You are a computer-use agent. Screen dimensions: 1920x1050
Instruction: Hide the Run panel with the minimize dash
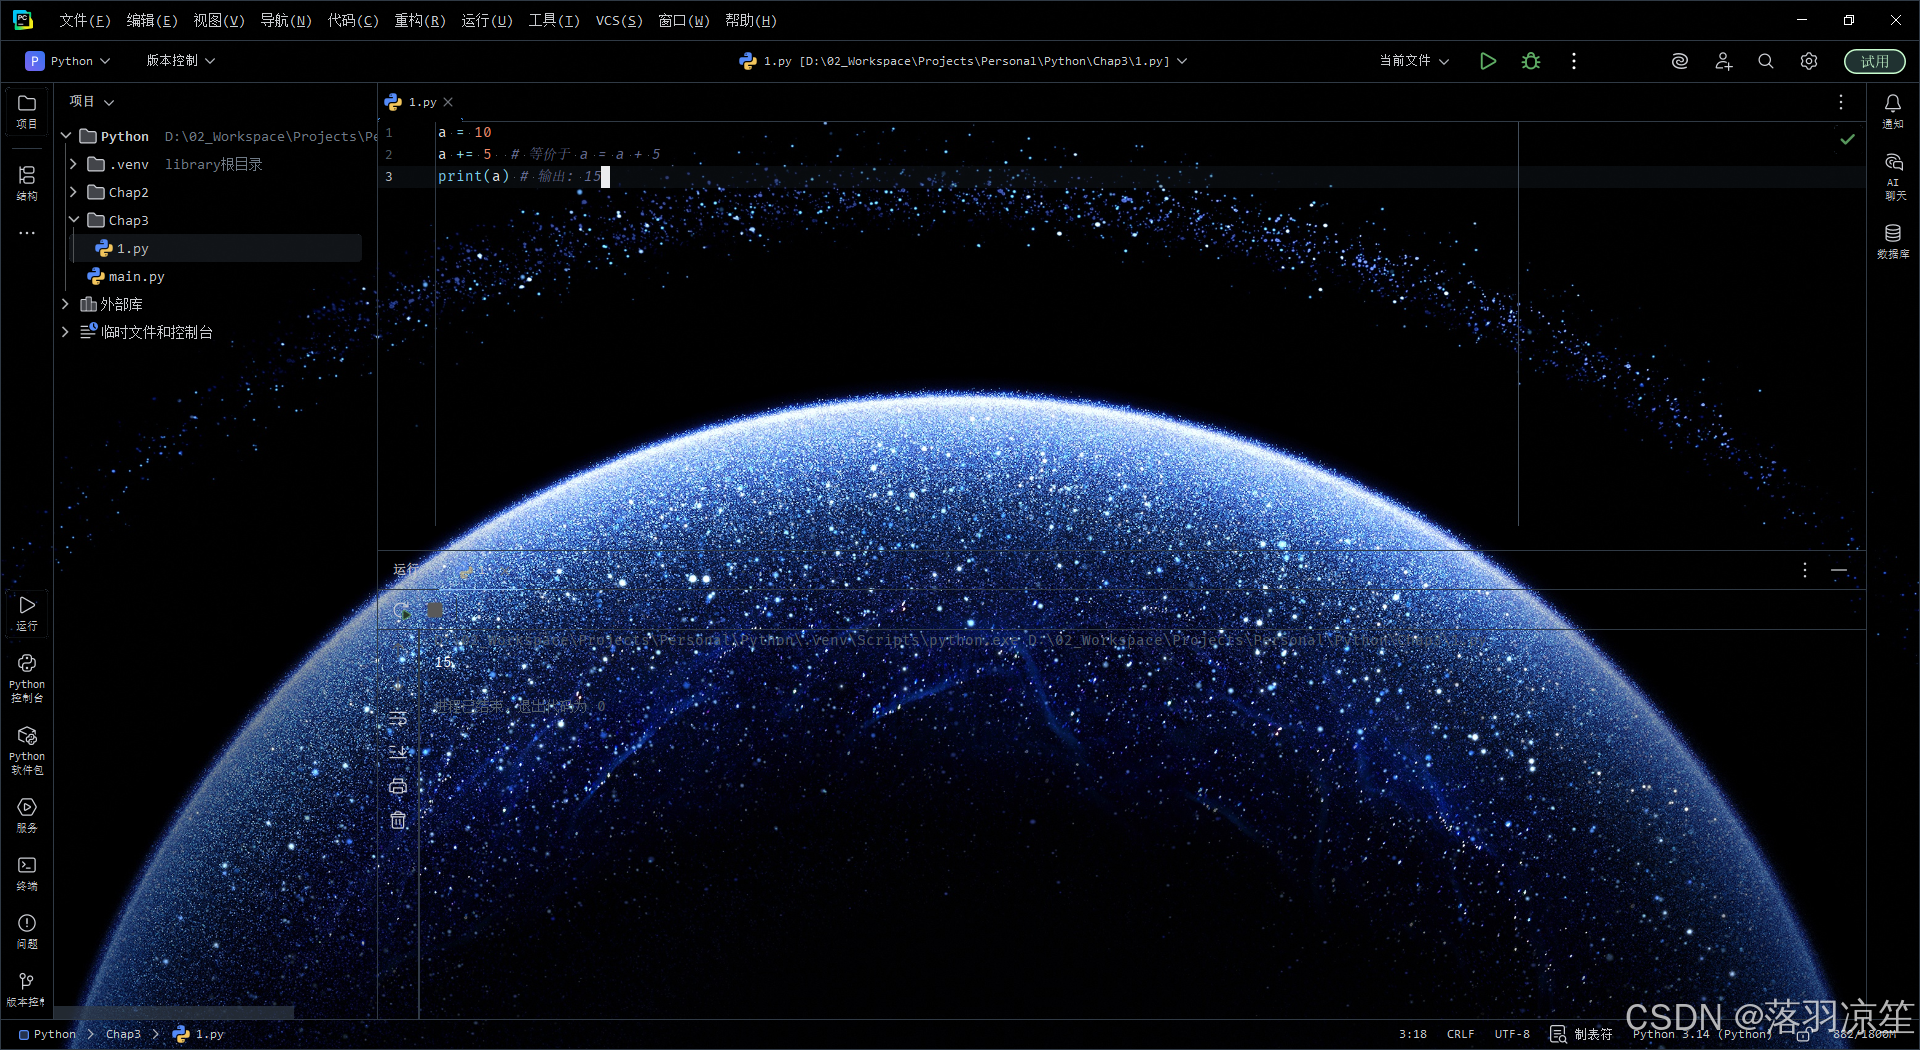point(1839,570)
